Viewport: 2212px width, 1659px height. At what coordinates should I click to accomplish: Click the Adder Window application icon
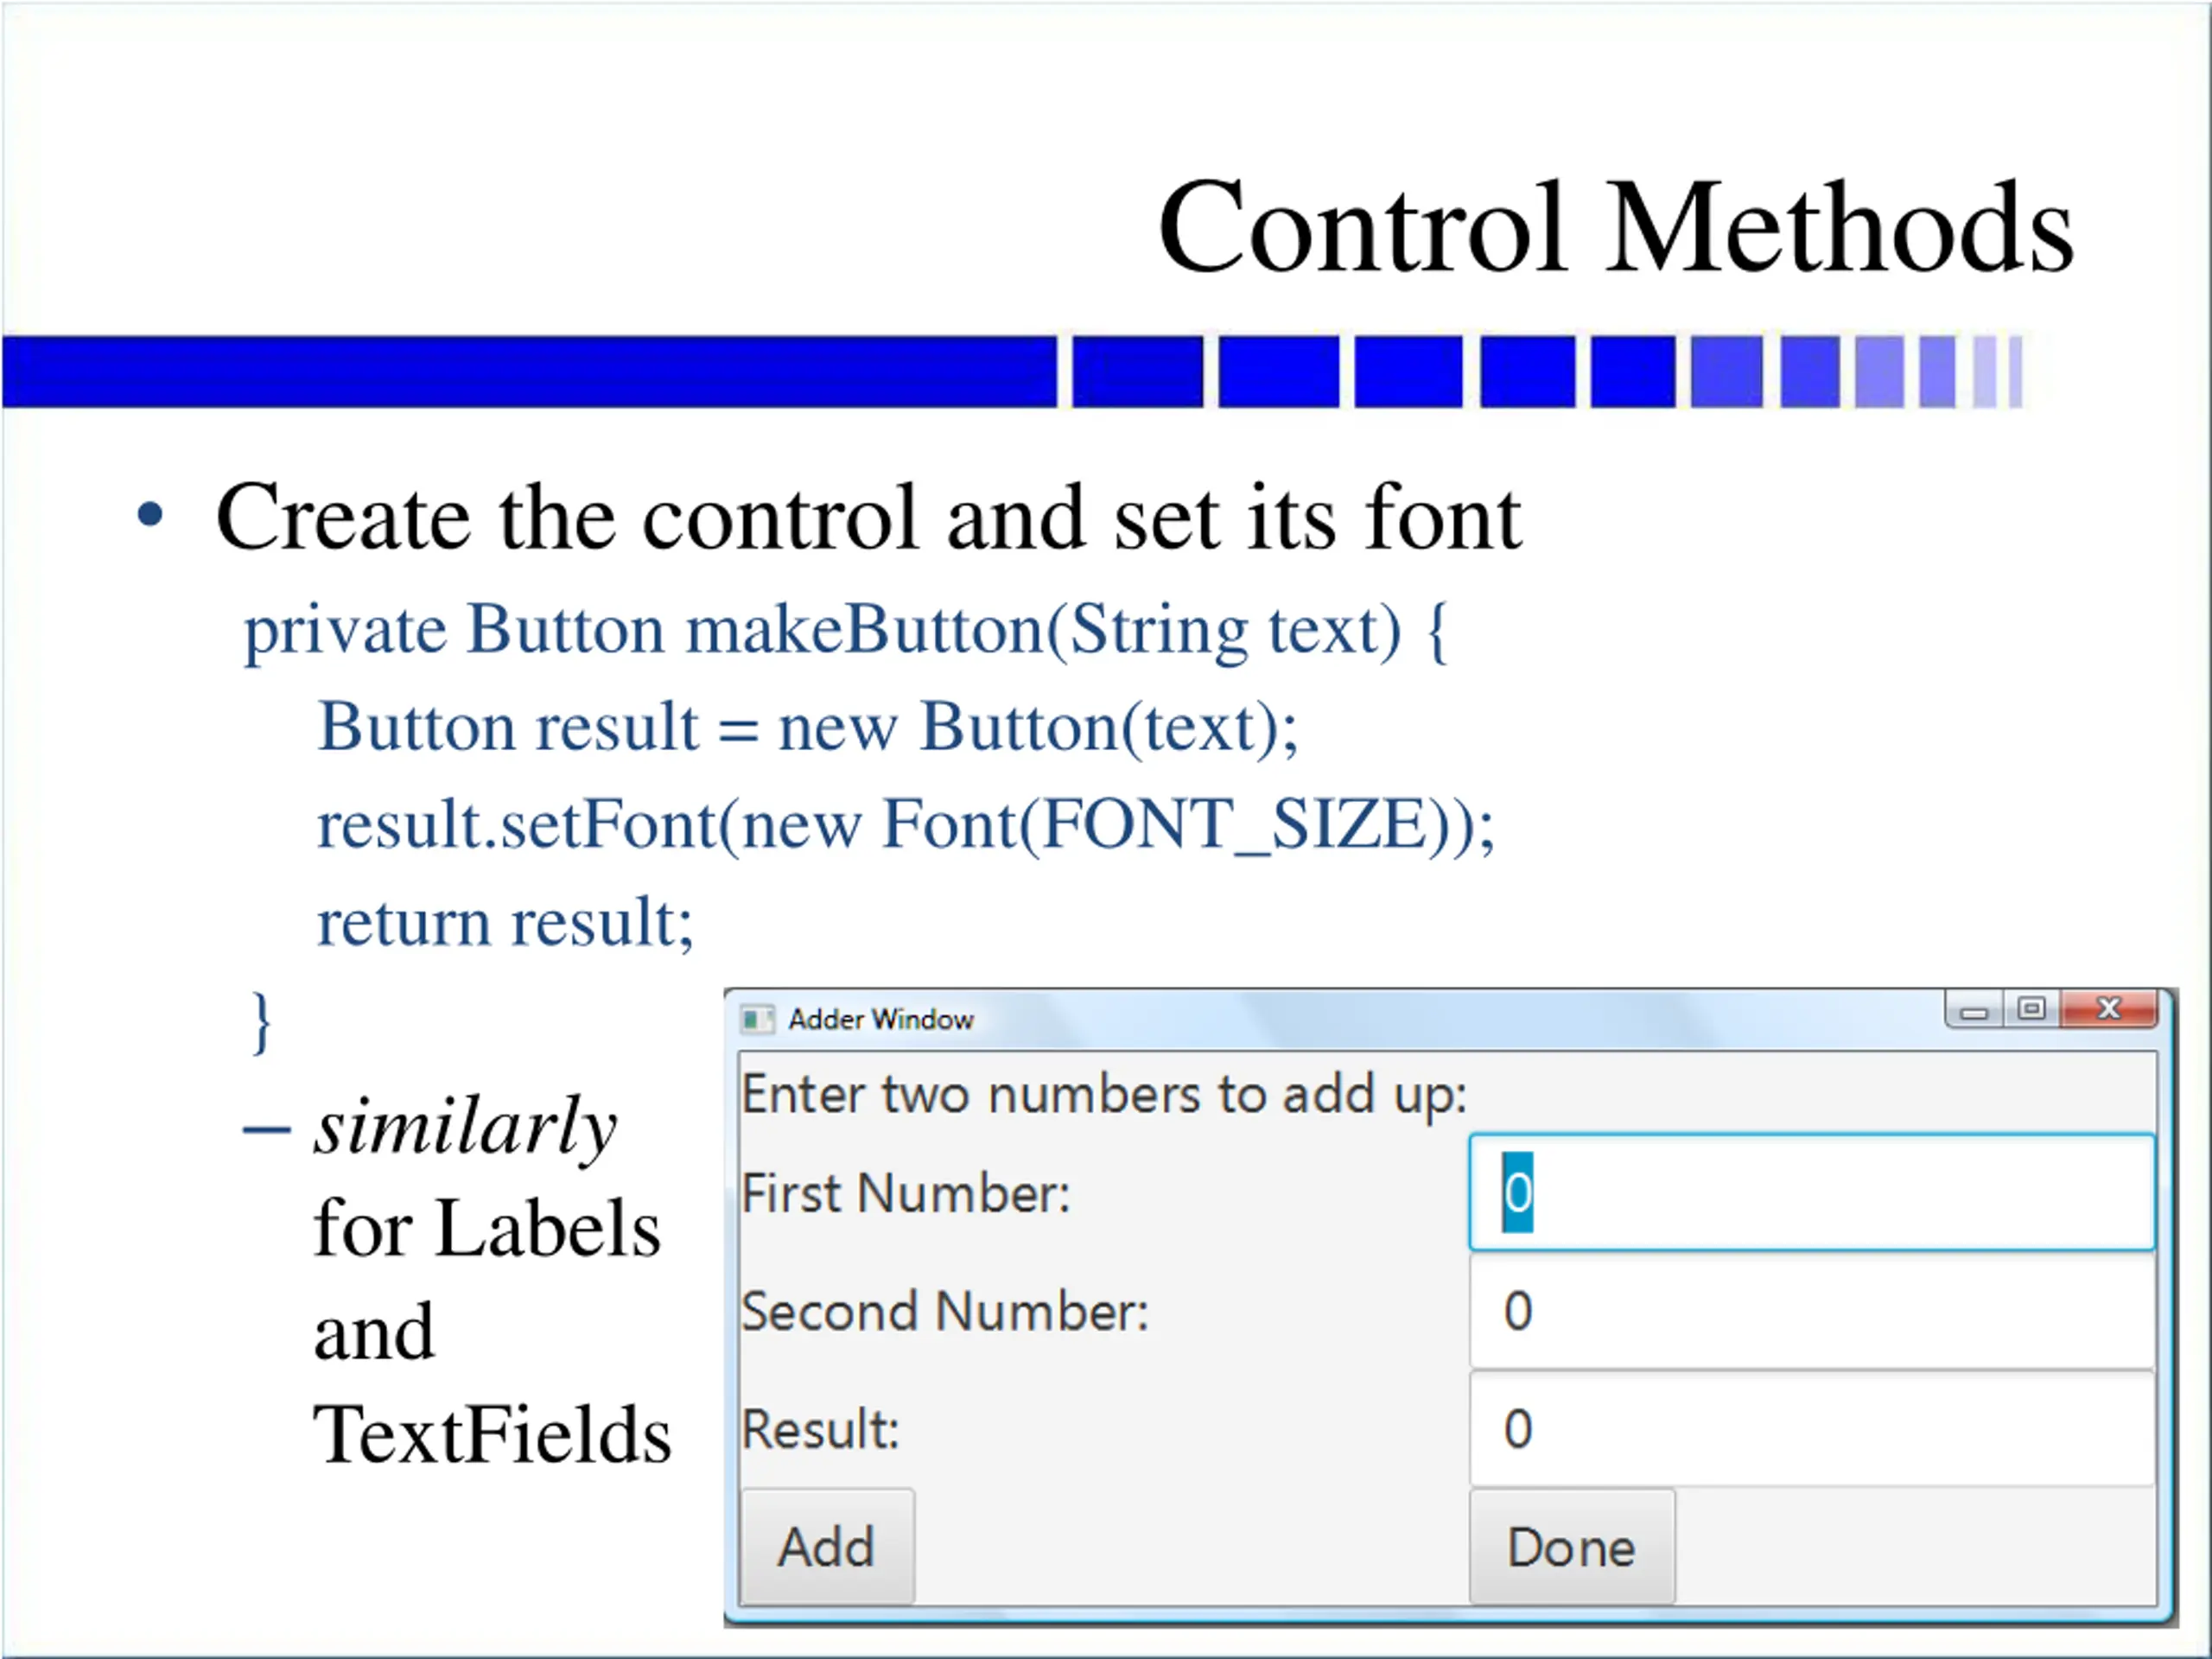coord(757,1019)
